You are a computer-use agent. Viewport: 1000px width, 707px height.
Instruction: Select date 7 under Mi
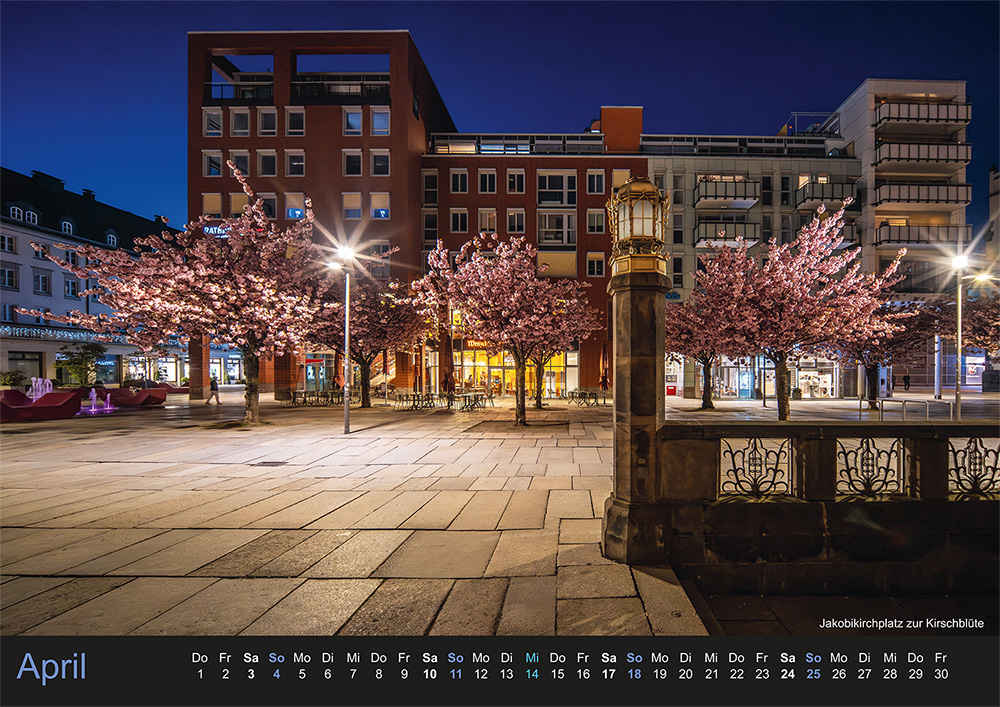click(353, 674)
